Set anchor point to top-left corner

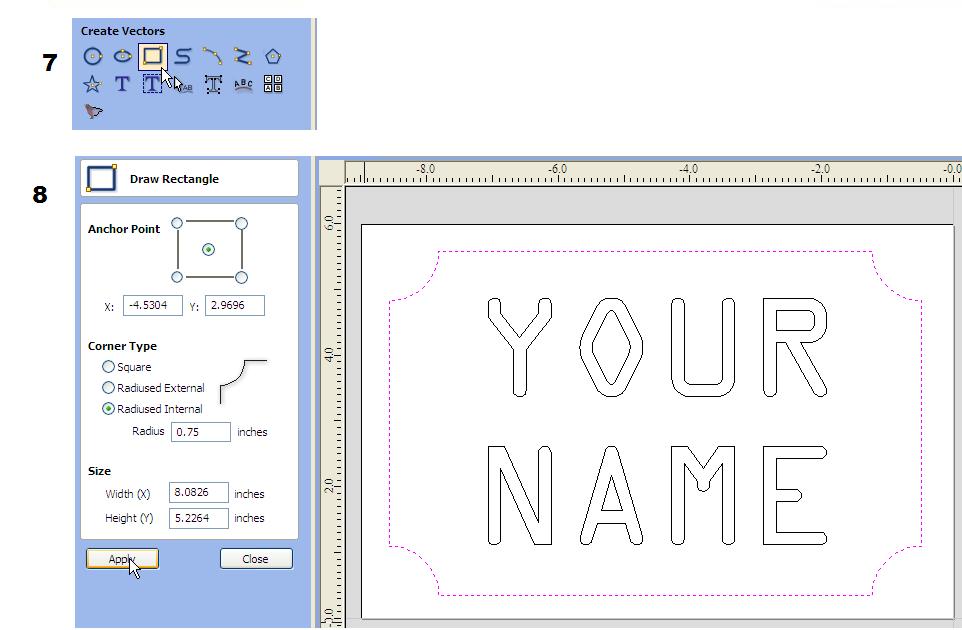tap(177, 223)
